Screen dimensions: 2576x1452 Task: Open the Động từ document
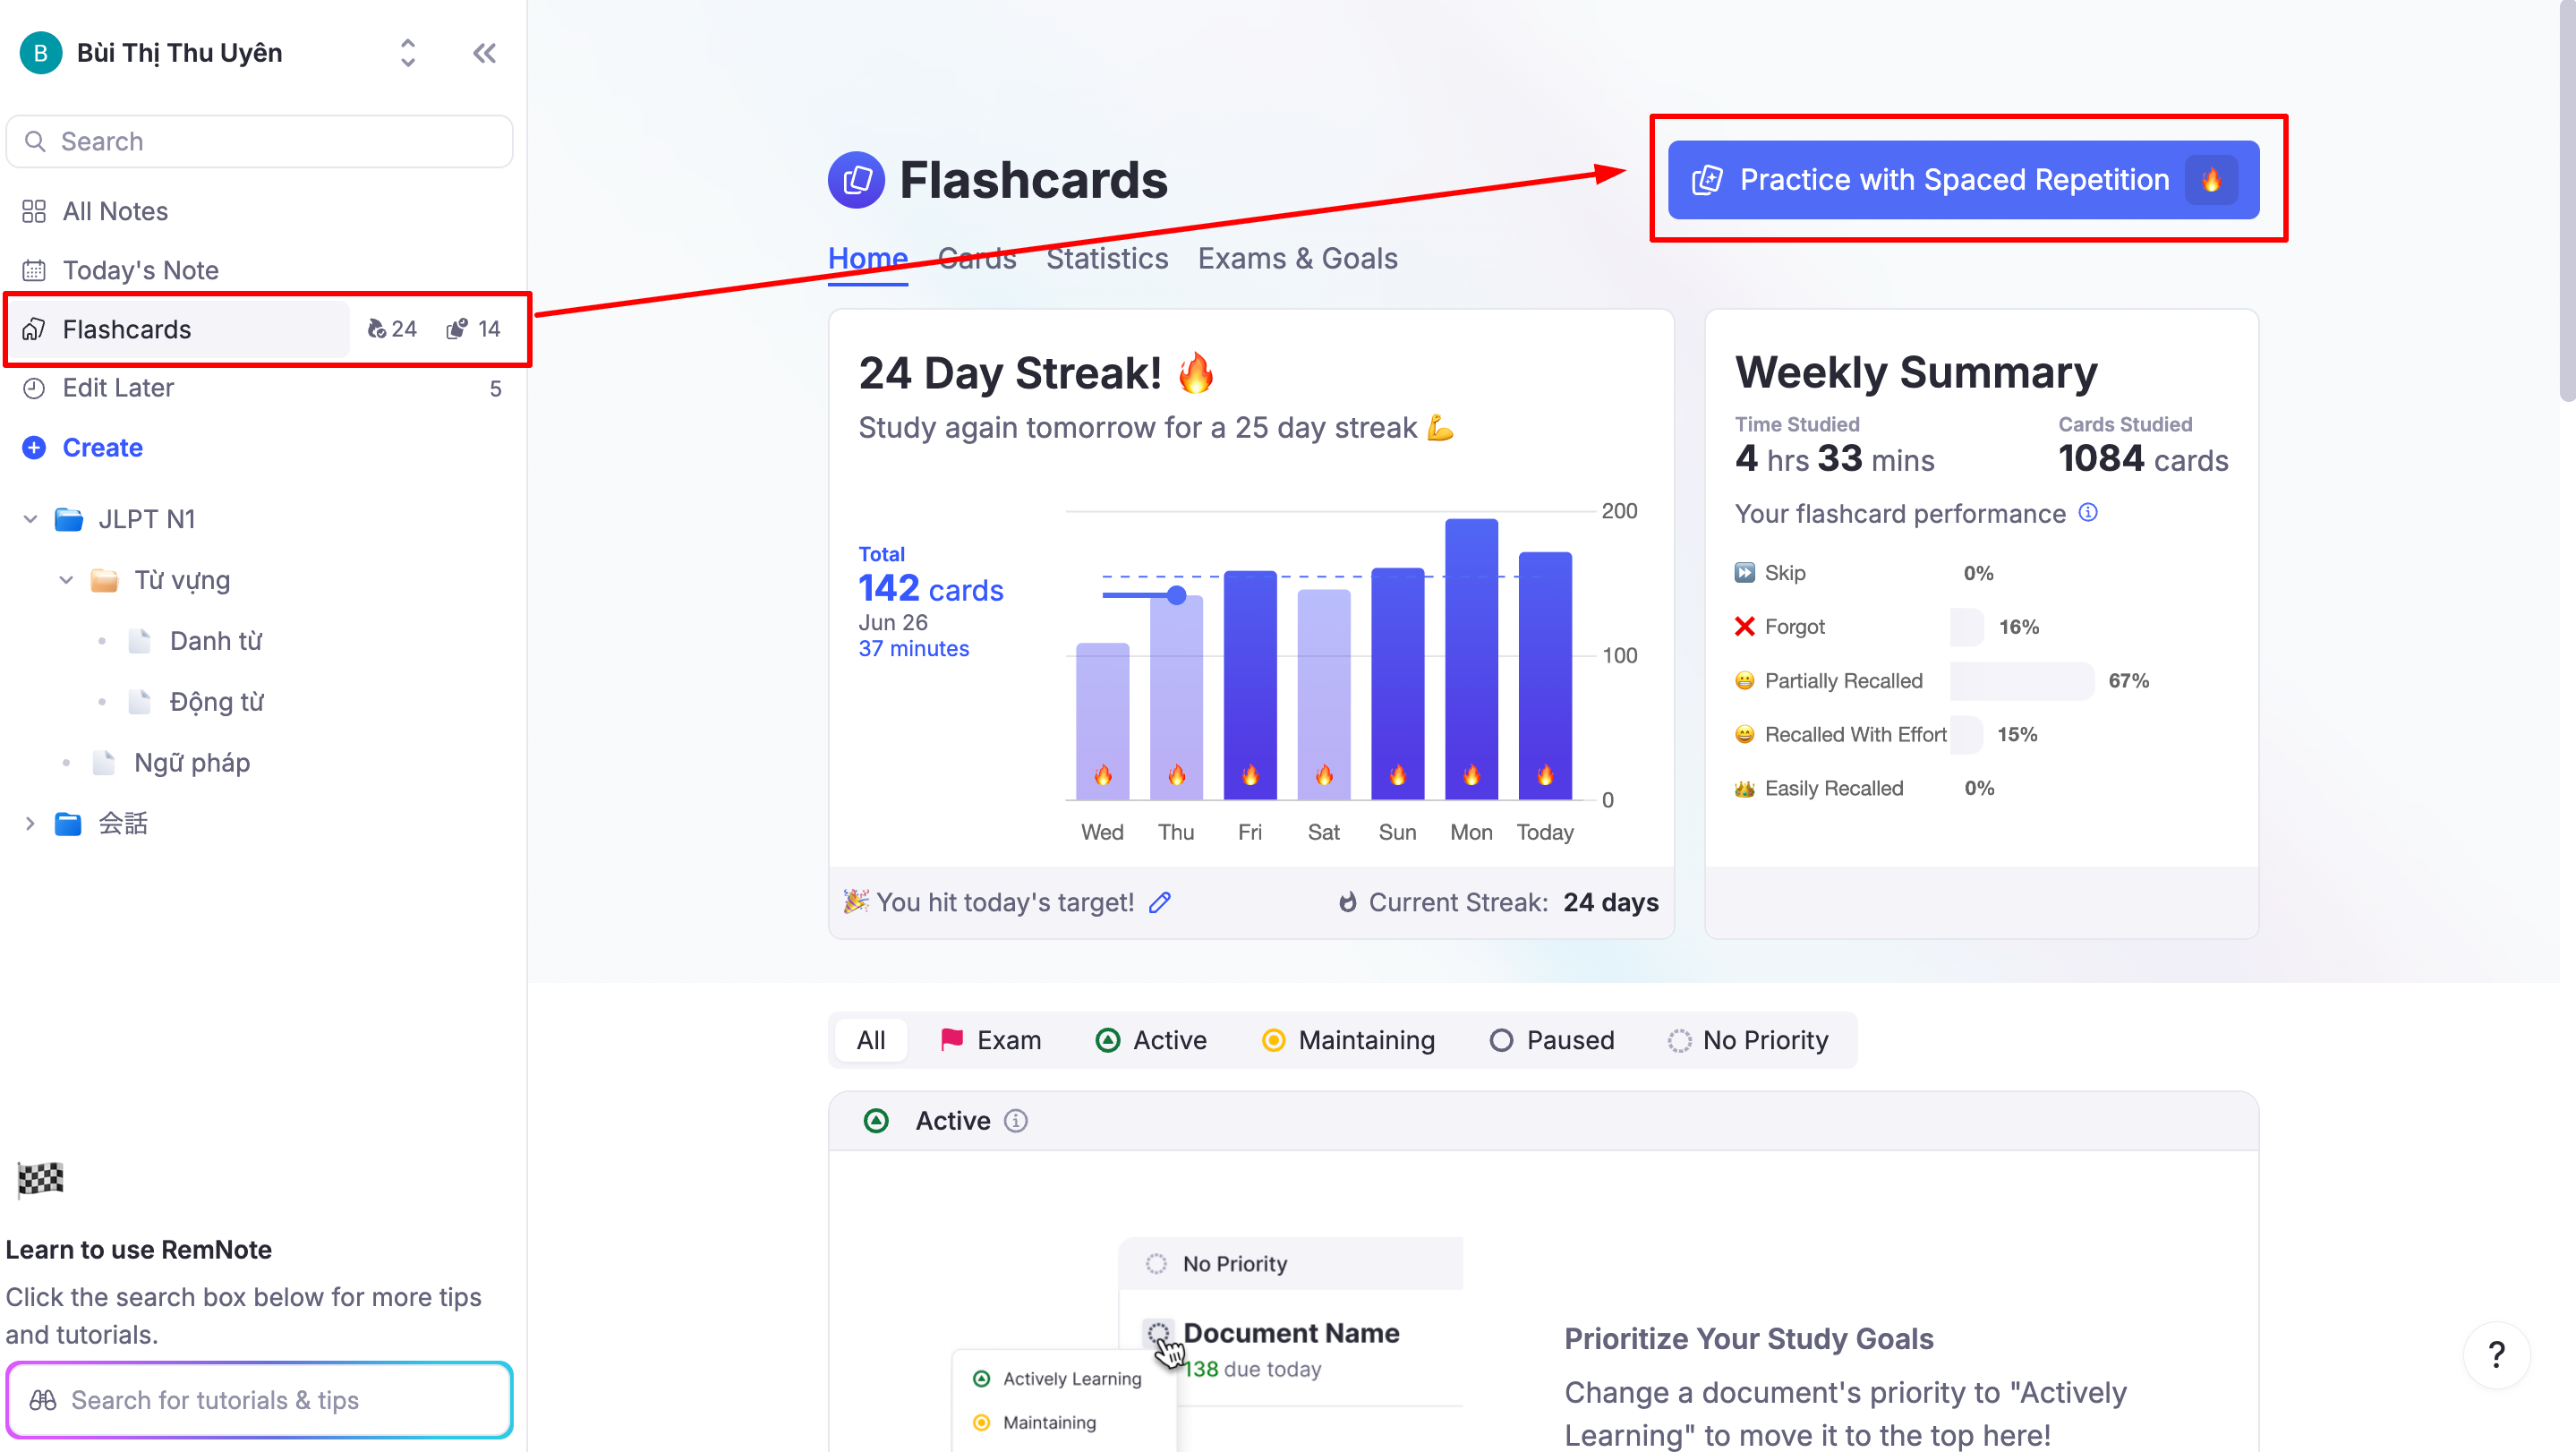pos(217,702)
